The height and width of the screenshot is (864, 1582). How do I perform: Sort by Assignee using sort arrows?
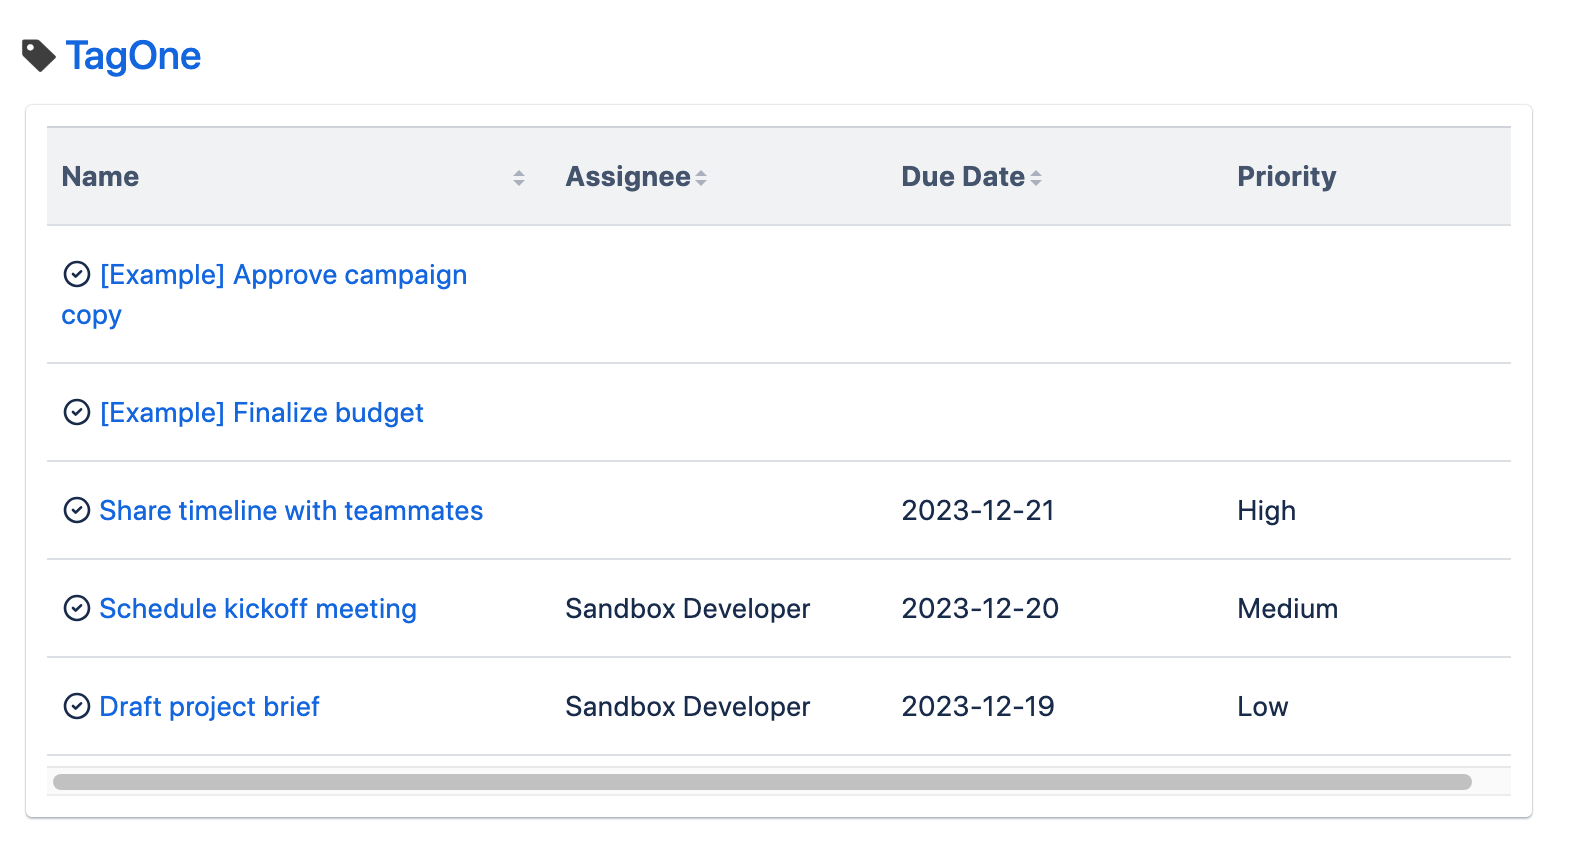701,178
